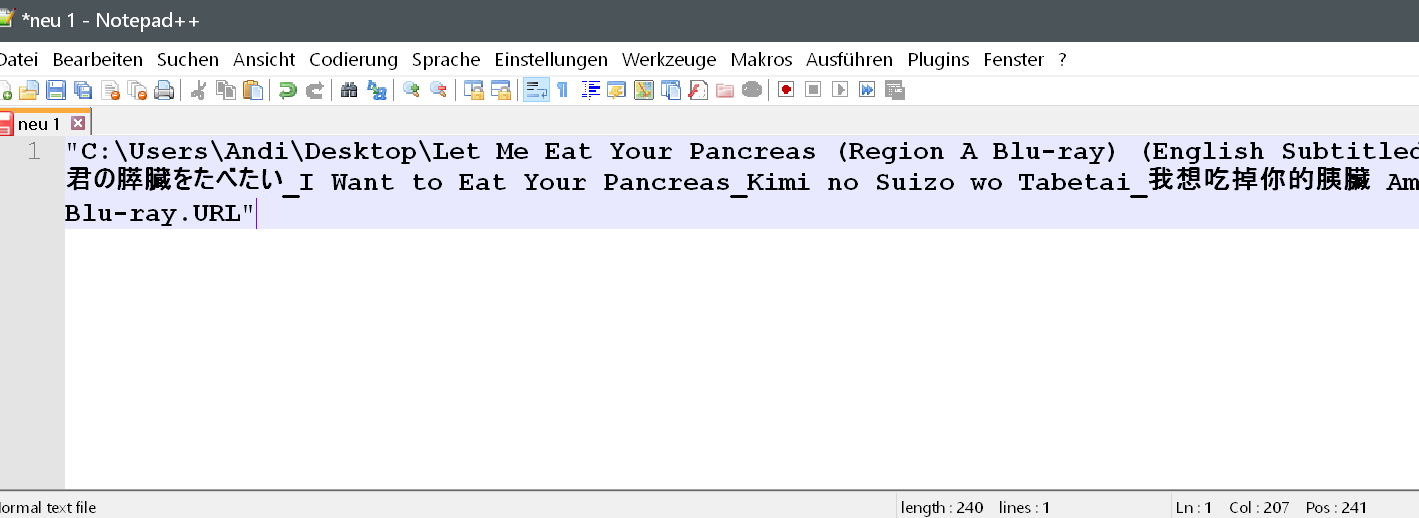Run macro multiple times icon
Image resolution: width=1419 pixels, height=518 pixels.
coord(867,90)
